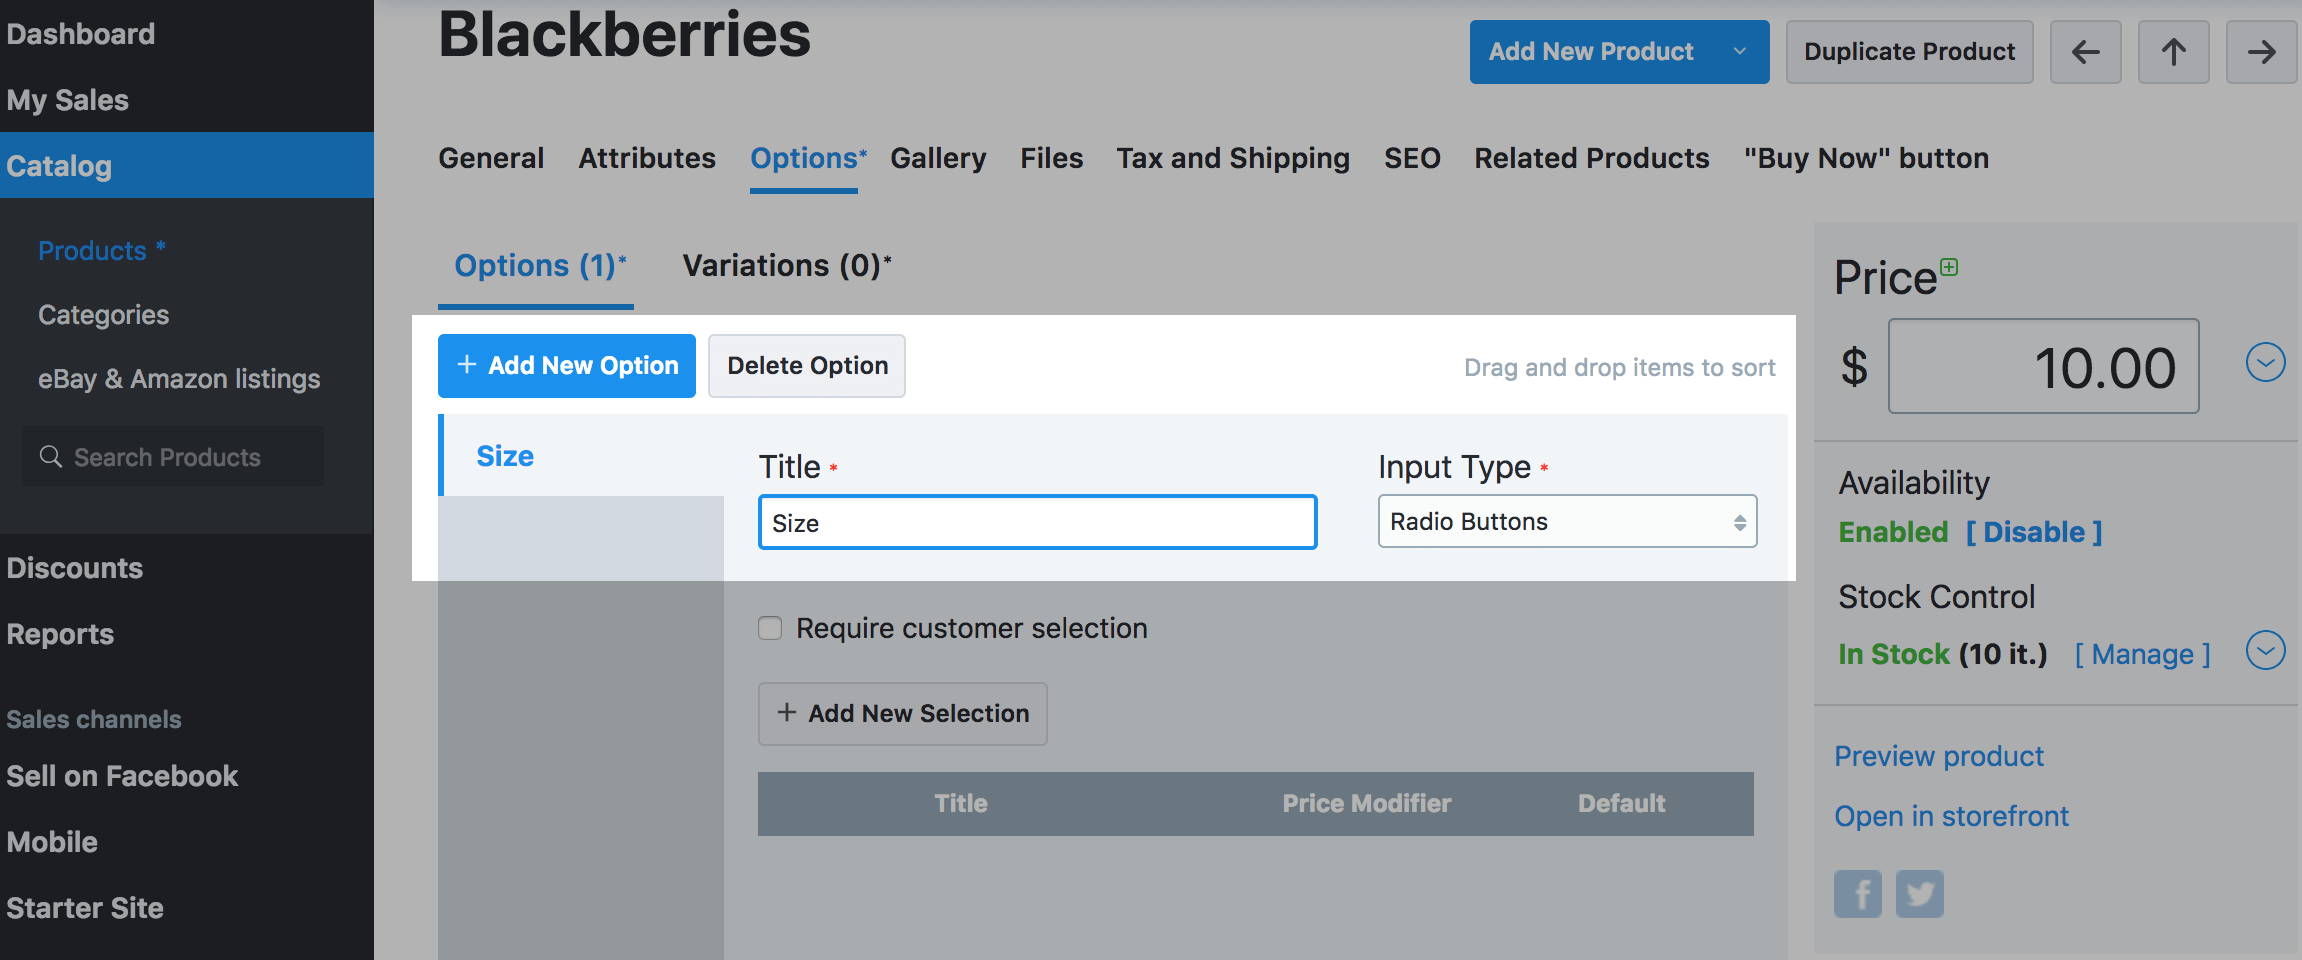
Task: Select Catalog in sidebar
Action: click(x=187, y=166)
